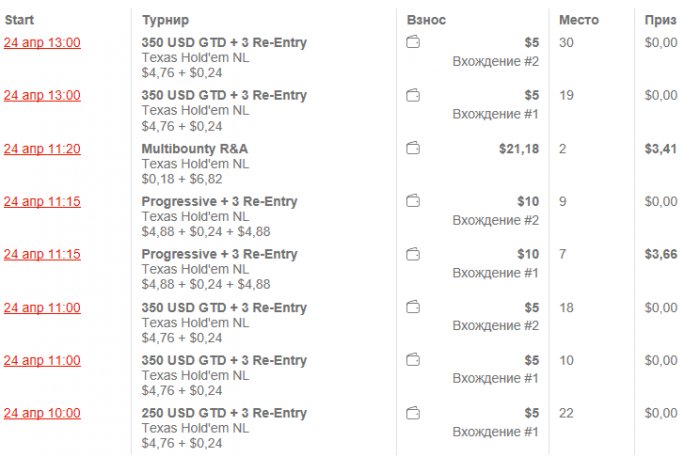Click wallet icon in the place 18 row
This screenshot has height=457, width=700.
pos(413,308)
